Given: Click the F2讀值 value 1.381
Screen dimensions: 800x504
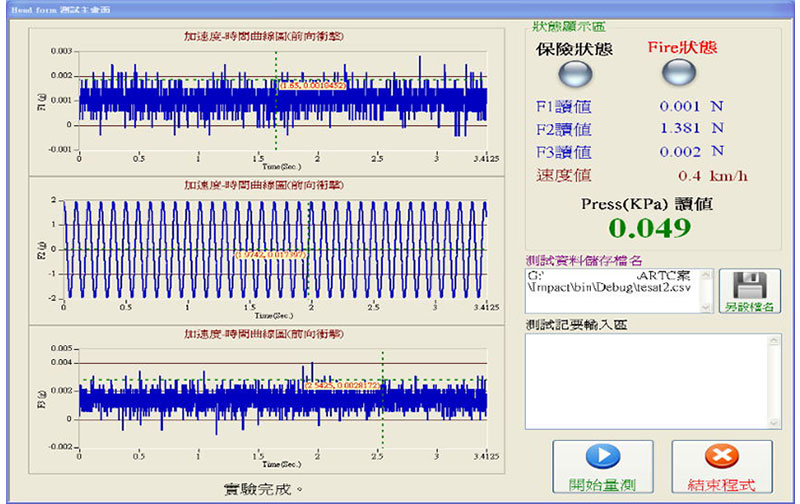Looking at the screenshot, I should (x=679, y=128).
